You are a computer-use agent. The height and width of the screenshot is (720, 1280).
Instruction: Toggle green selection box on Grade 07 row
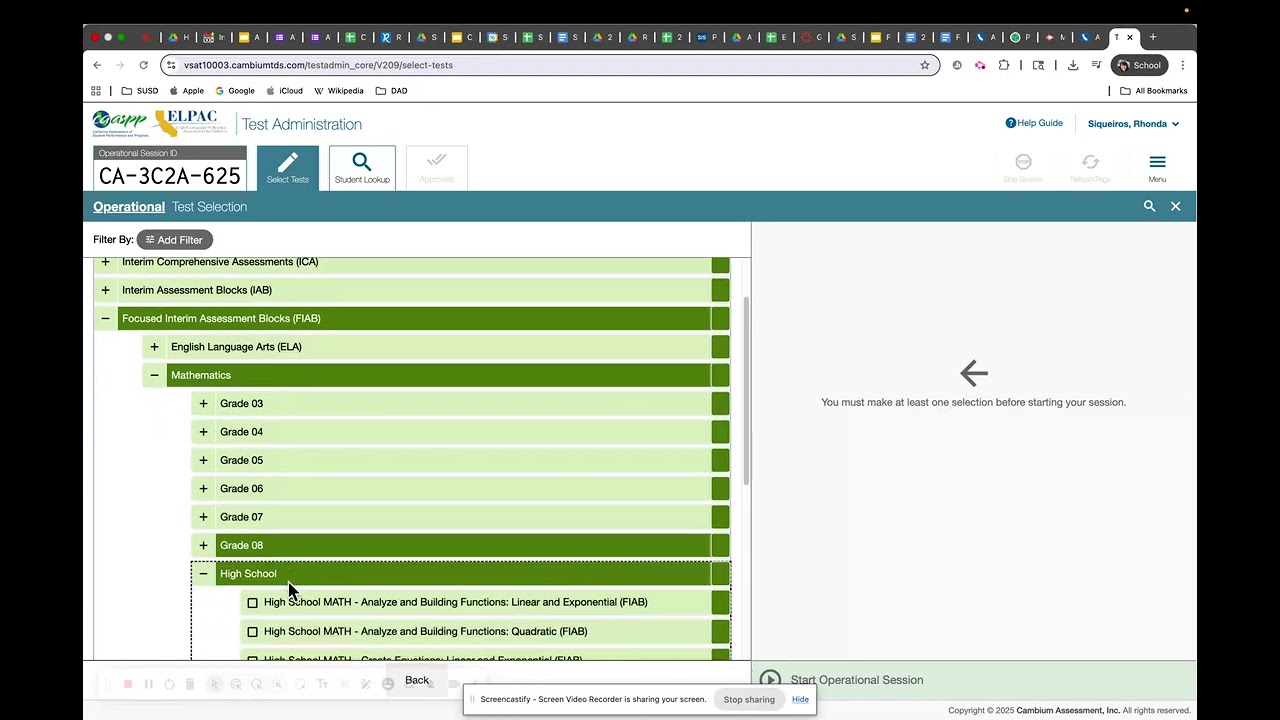click(x=720, y=517)
